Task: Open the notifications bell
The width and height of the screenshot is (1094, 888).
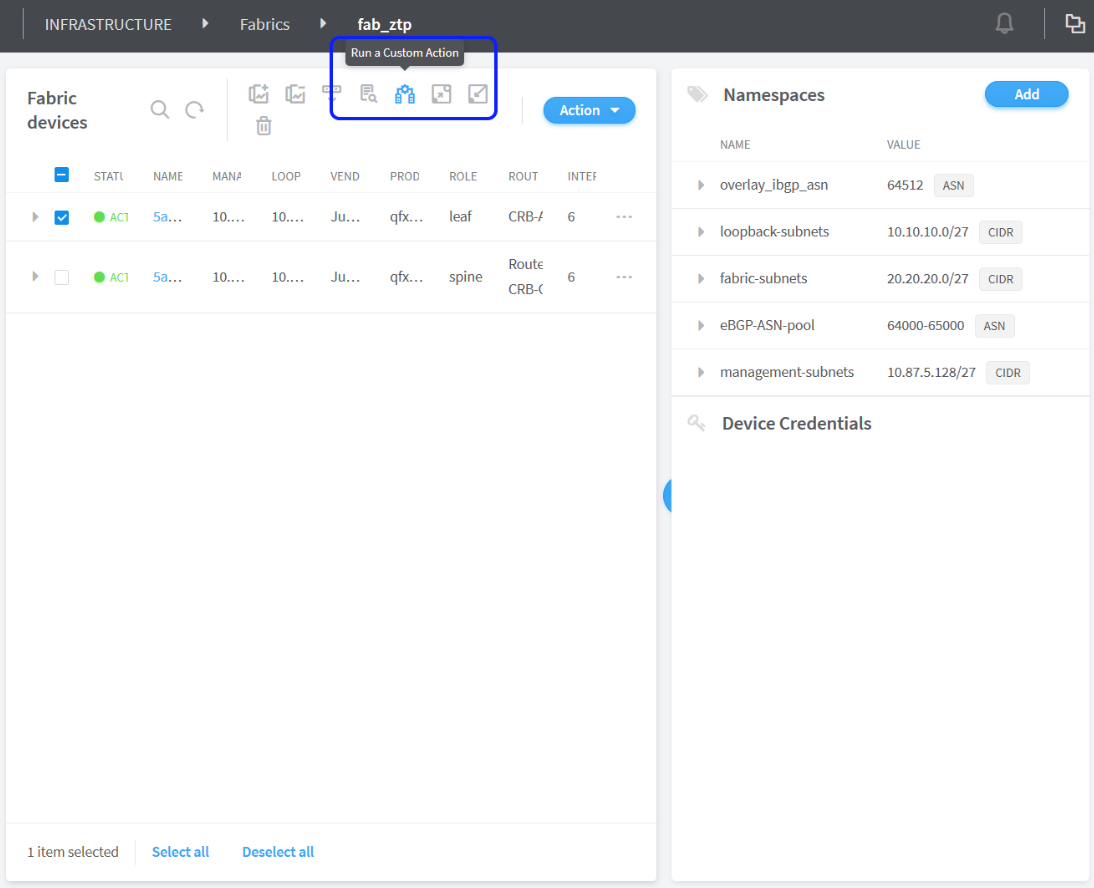Action: coord(1005,24)
